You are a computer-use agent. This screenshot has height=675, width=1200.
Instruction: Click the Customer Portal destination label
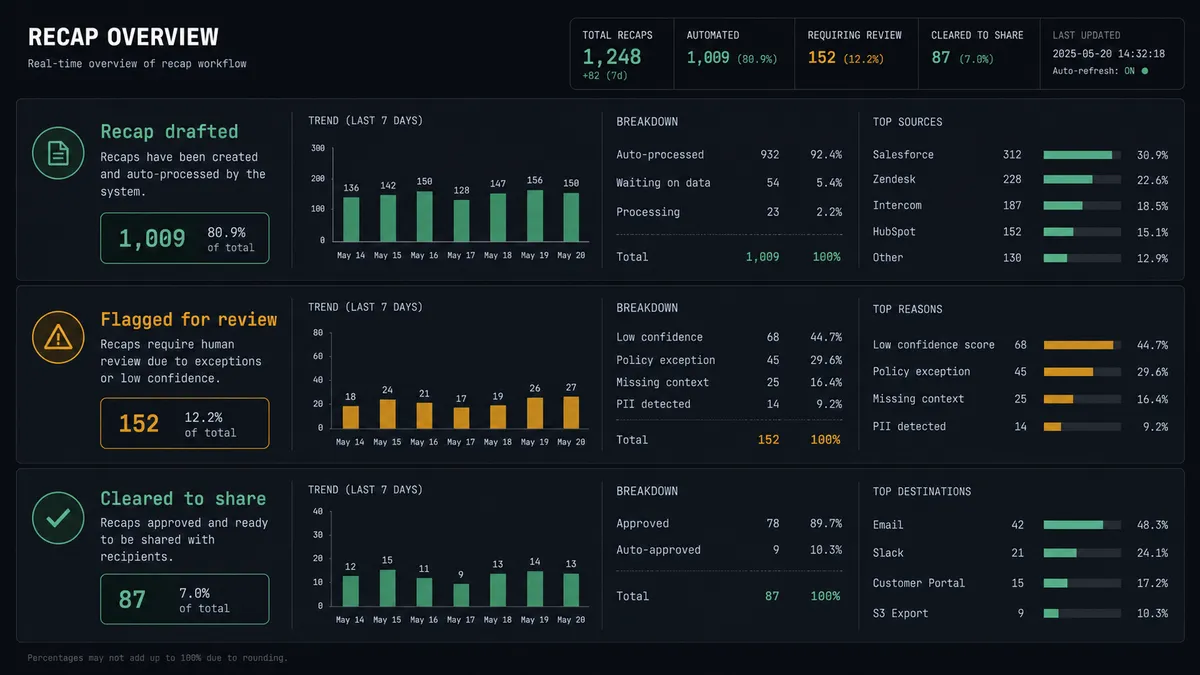pos(919,583)
